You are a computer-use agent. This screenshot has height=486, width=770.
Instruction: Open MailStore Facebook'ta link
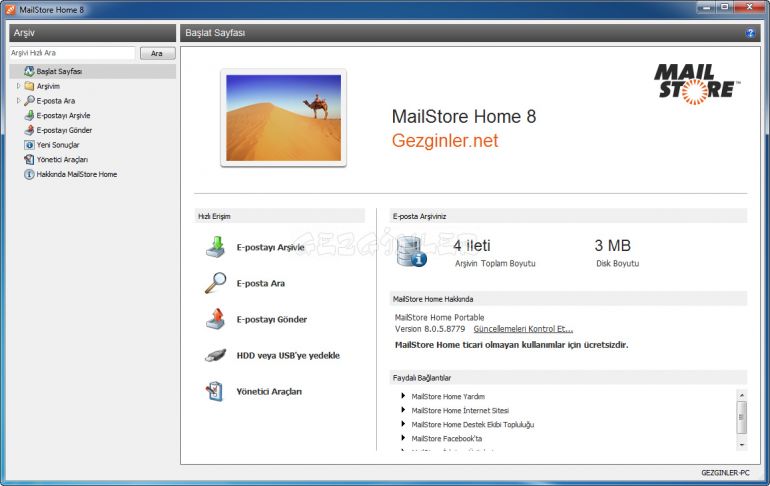[x=446, y=438]
